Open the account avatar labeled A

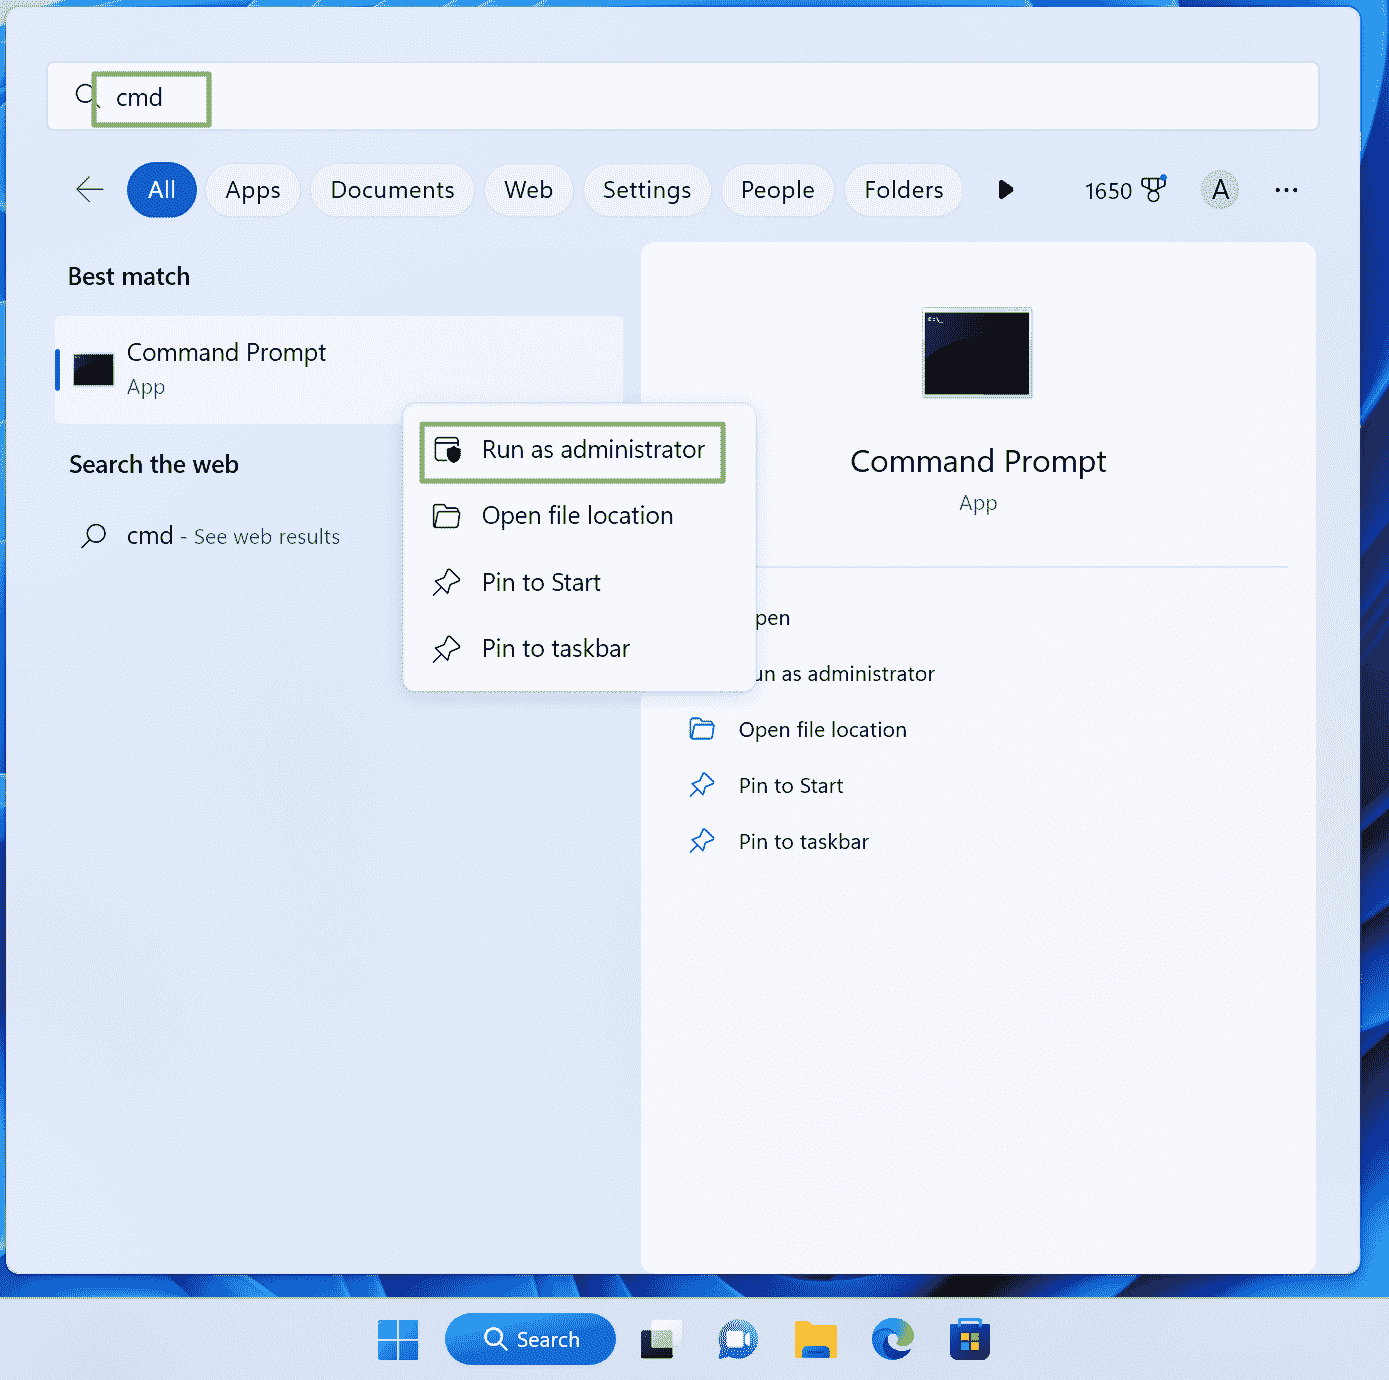click(1220, 190)
